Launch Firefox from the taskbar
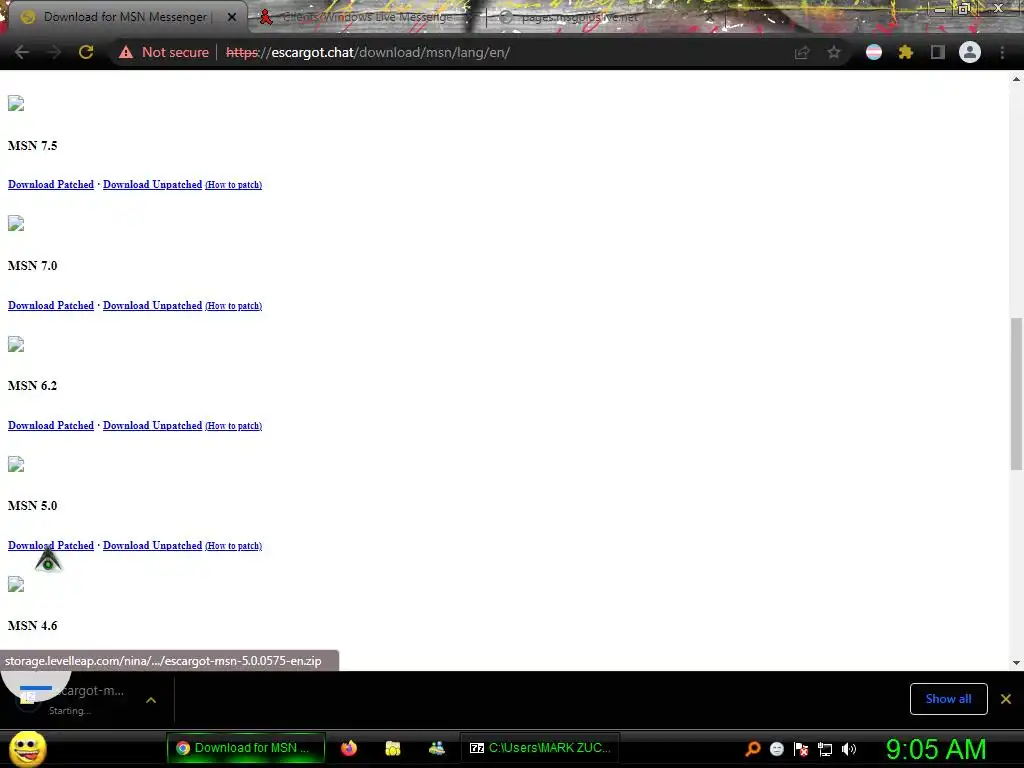The image size is (1024, 768). pyautogui.click(x=349, y=748)
